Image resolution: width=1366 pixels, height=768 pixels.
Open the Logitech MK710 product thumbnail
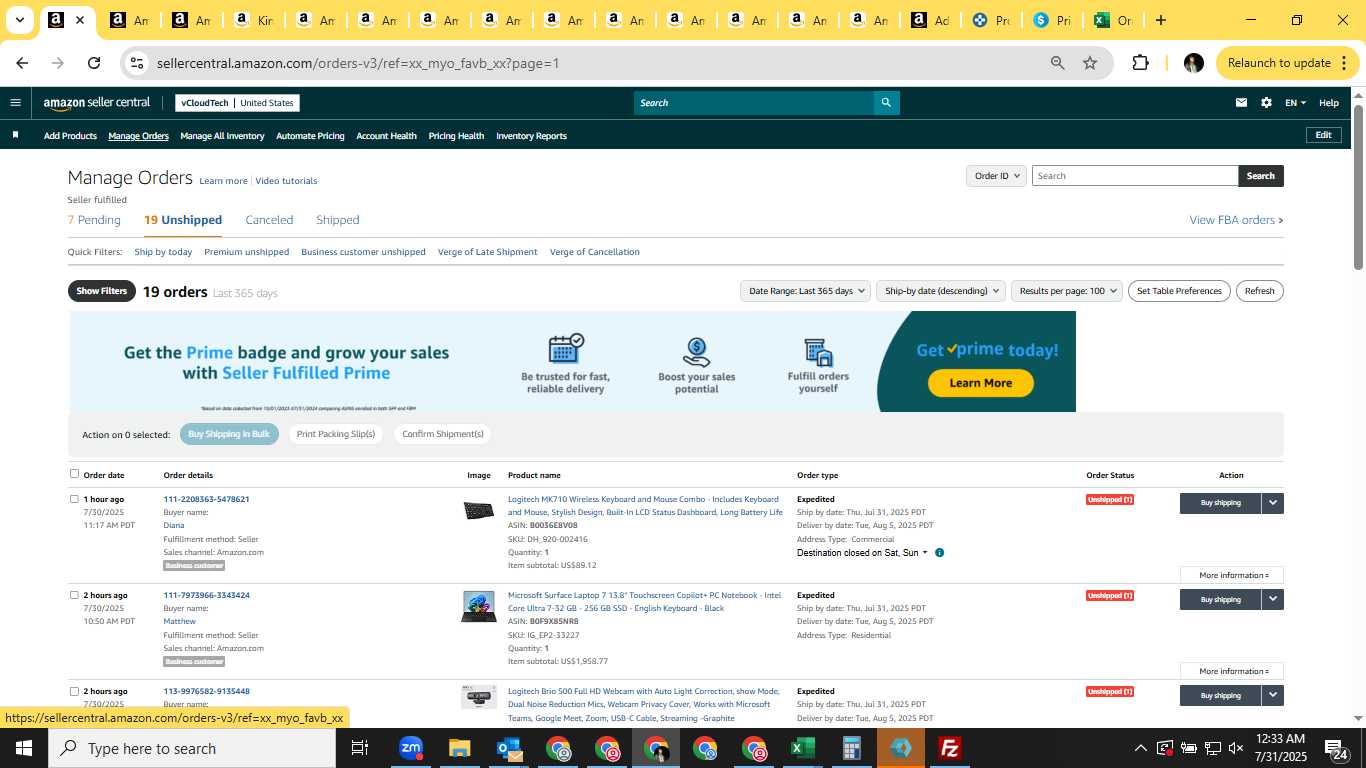[479, 510]
